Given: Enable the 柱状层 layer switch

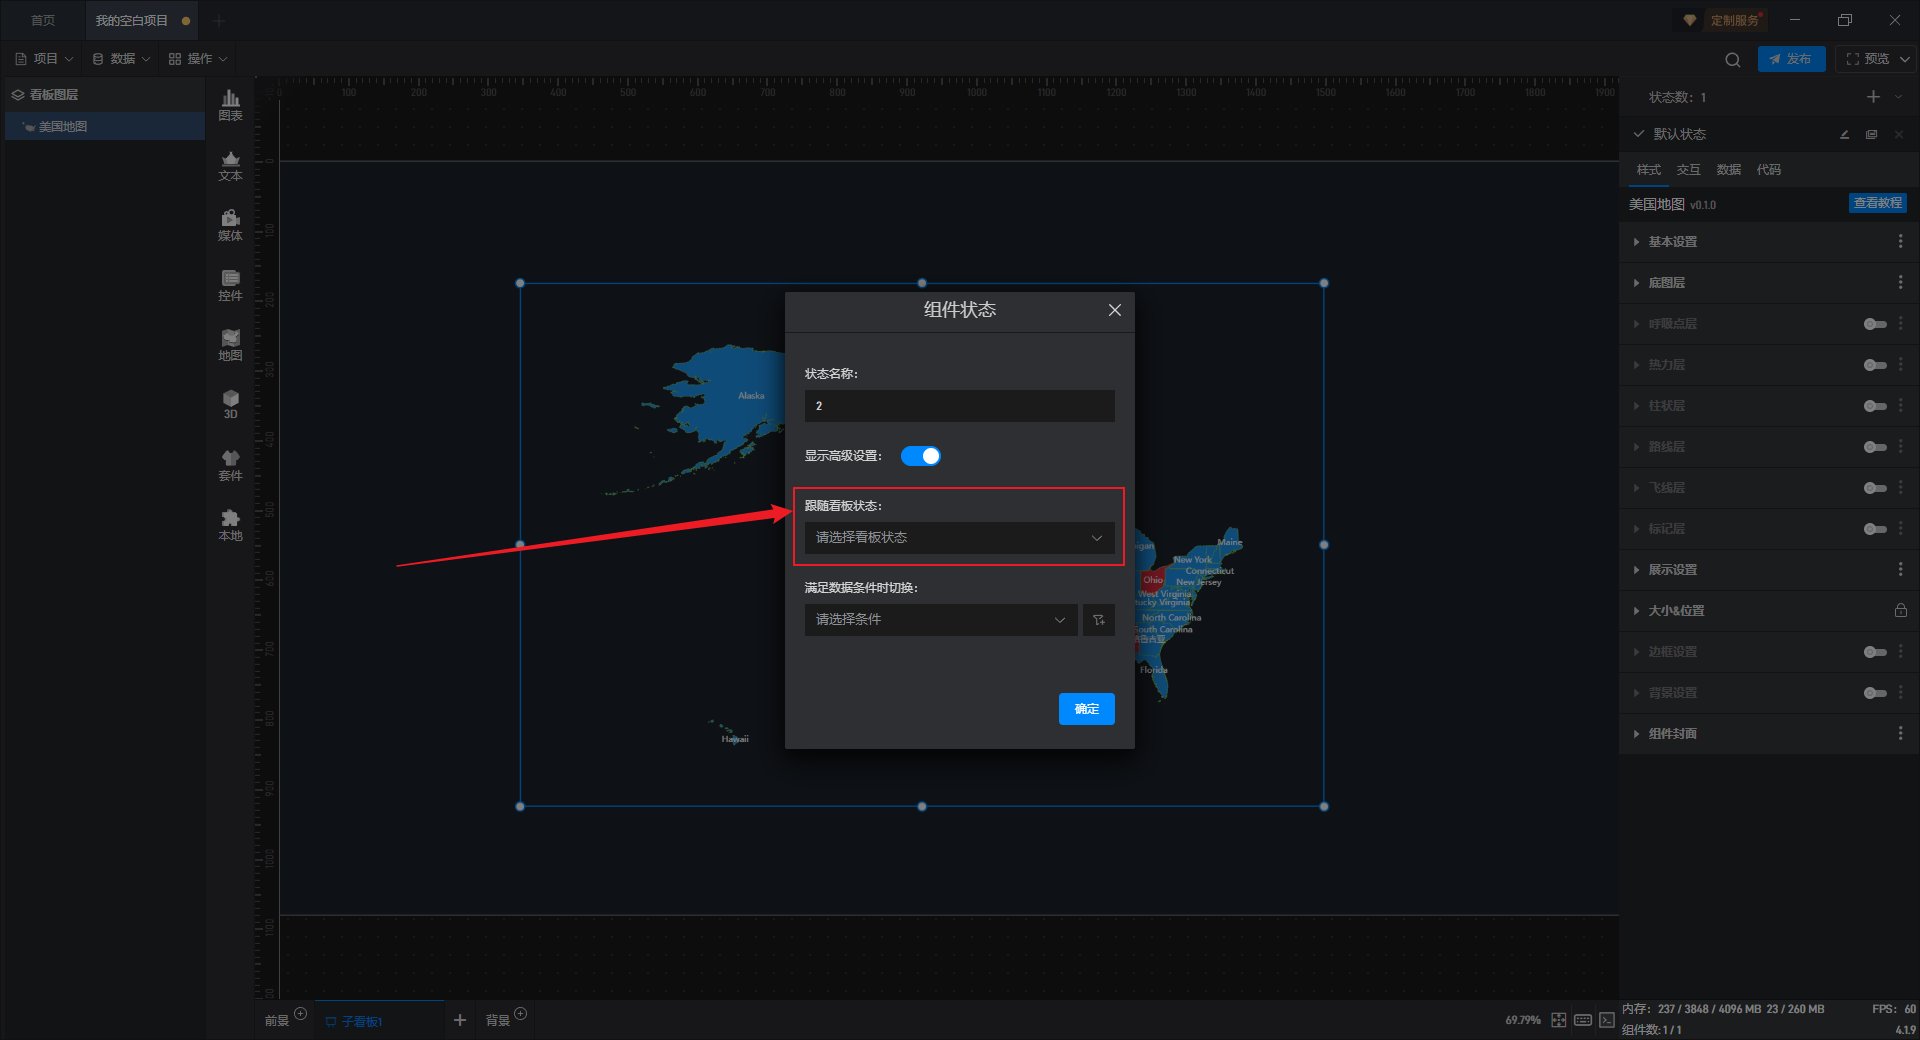Looking at the screenshot, I should tap(1875, 406).
